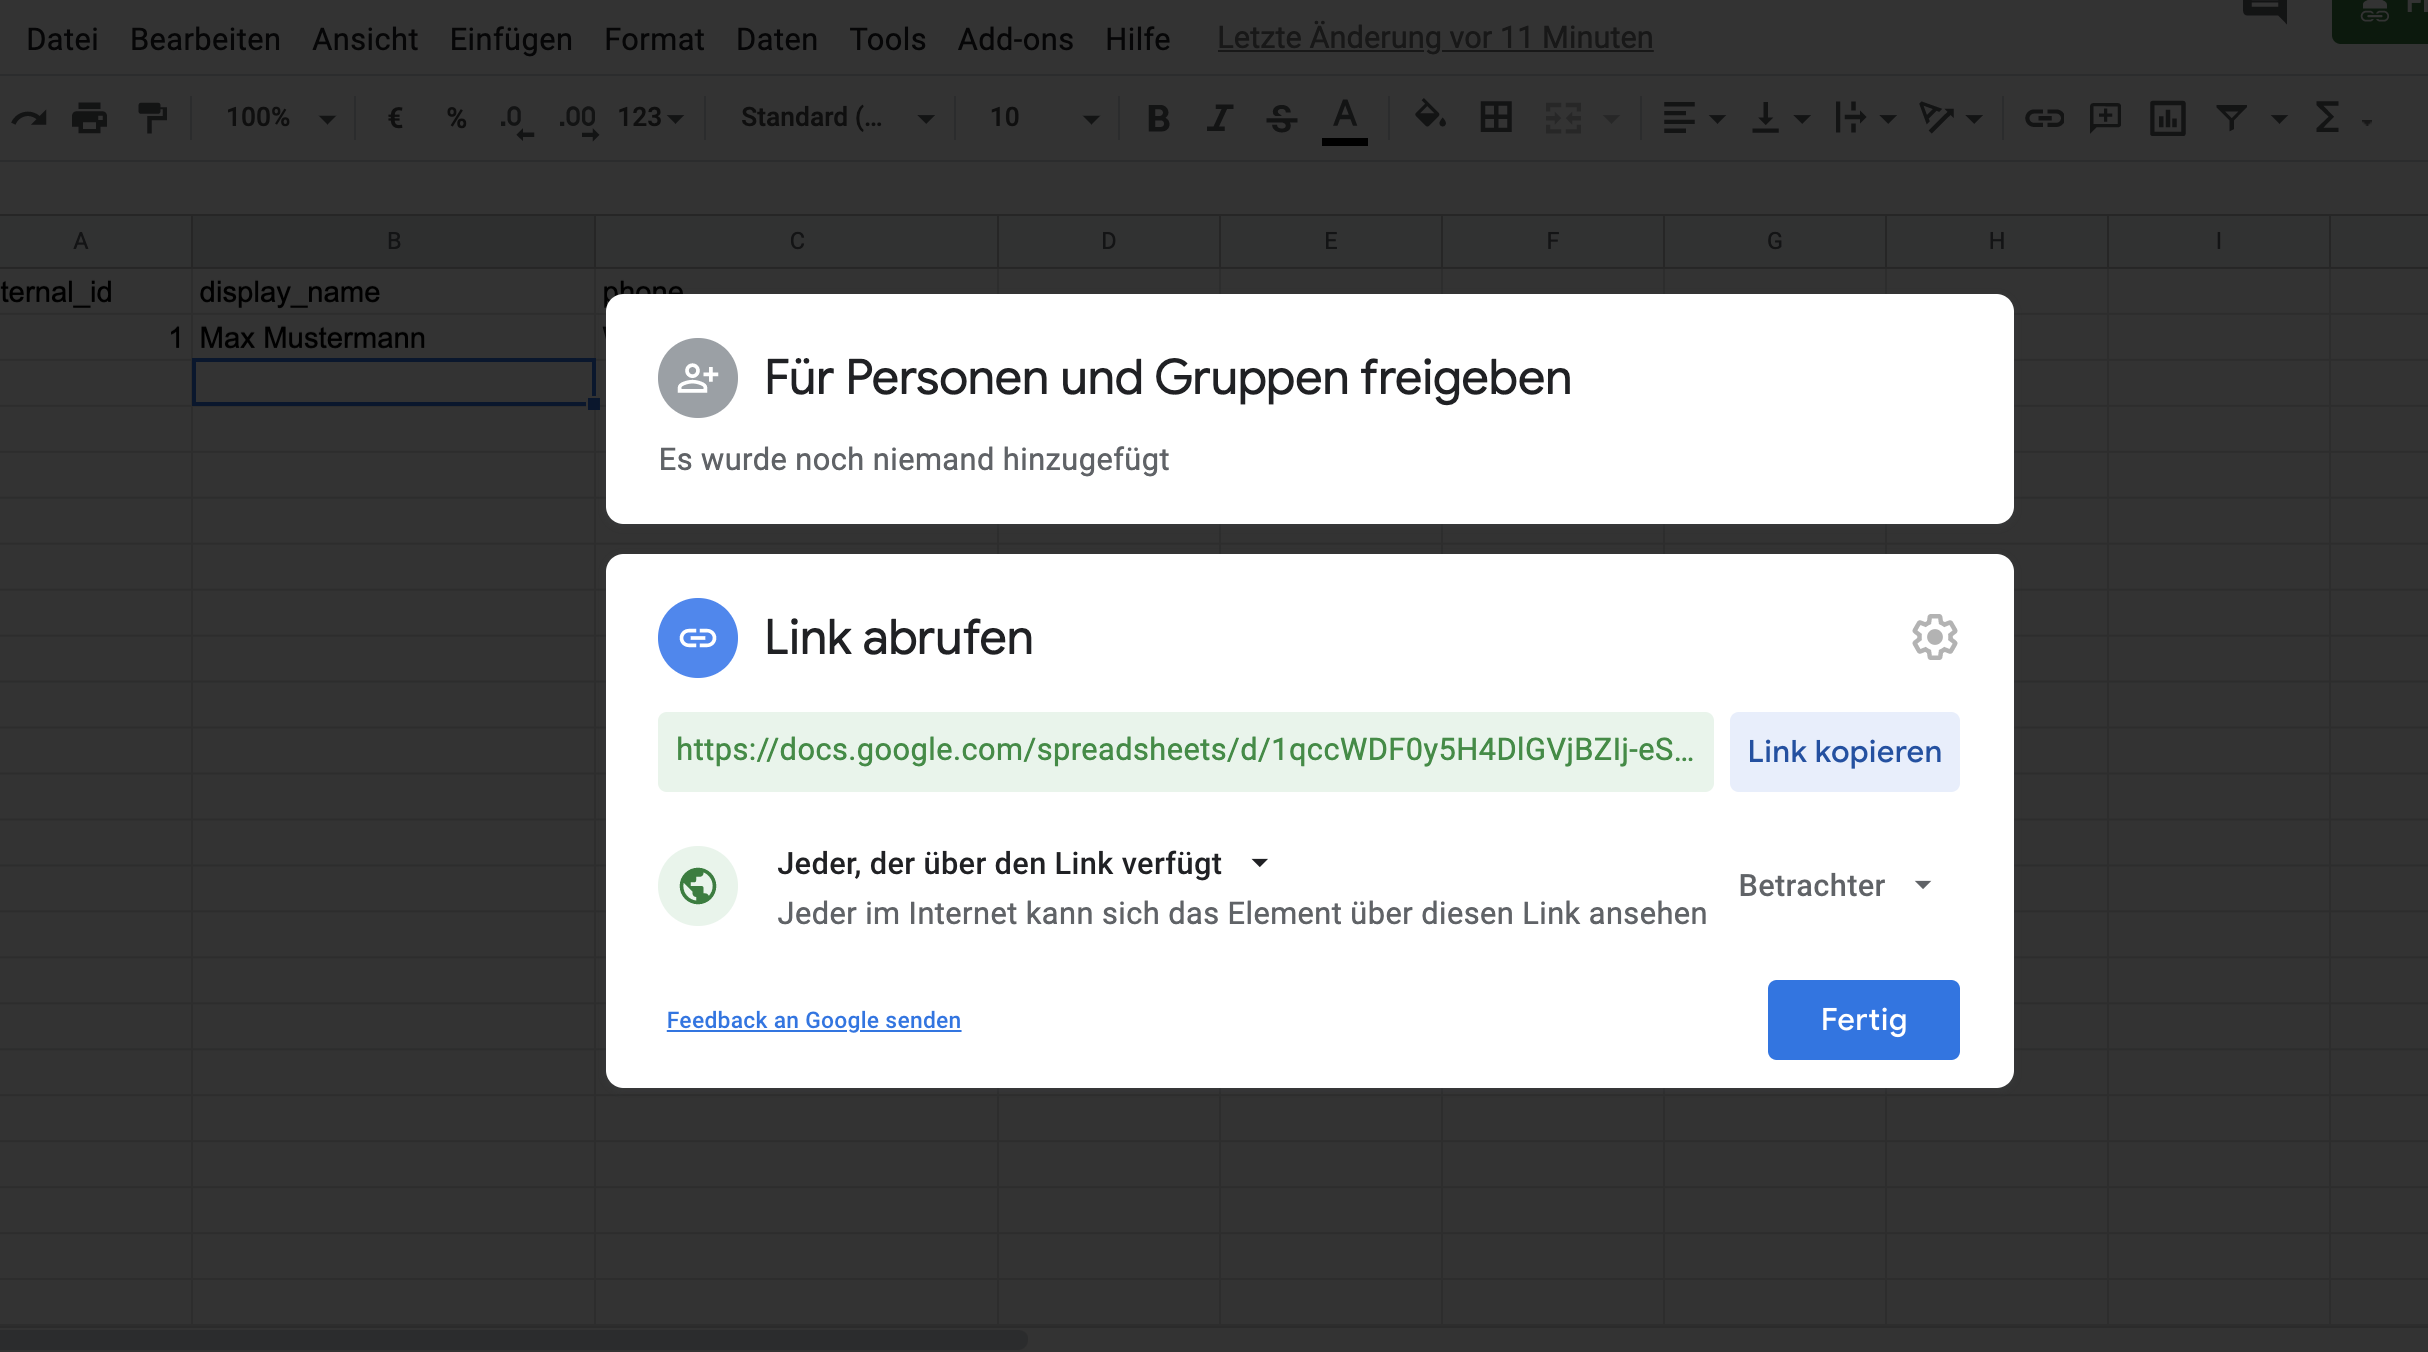Click the print icon
This screenshot has height=1352, width=2428.
point(90,118)
